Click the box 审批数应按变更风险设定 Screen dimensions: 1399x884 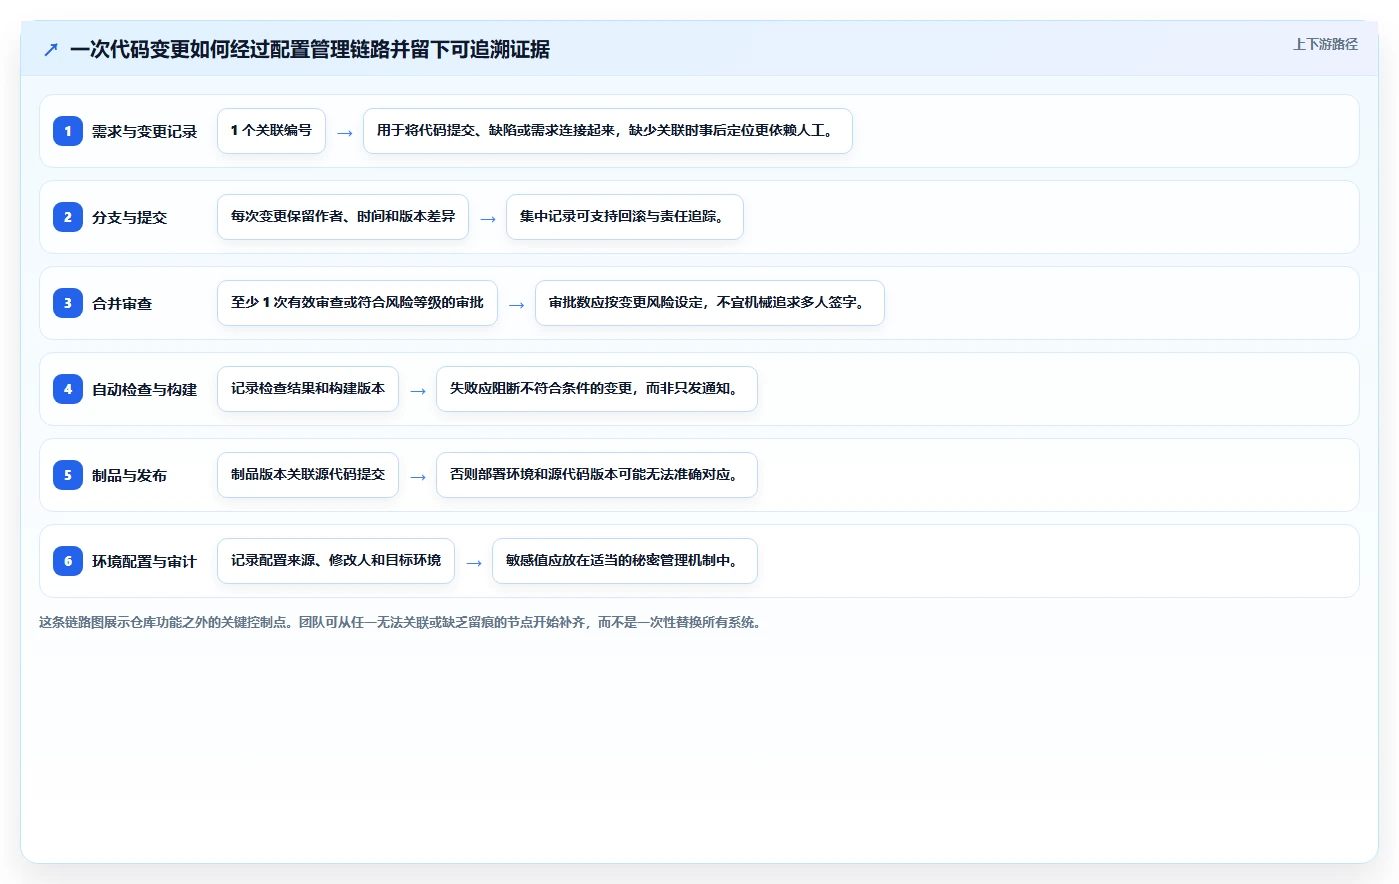[x=710, y=303]
